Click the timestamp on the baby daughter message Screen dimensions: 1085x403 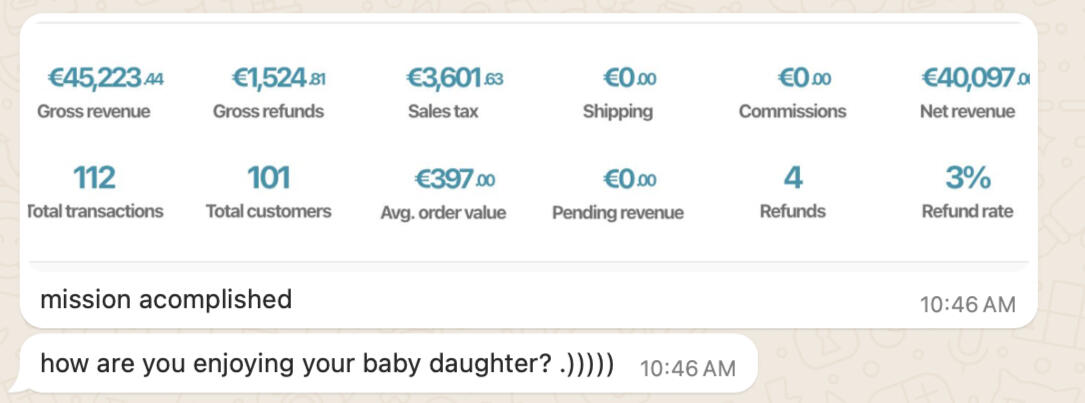point(687,368)
